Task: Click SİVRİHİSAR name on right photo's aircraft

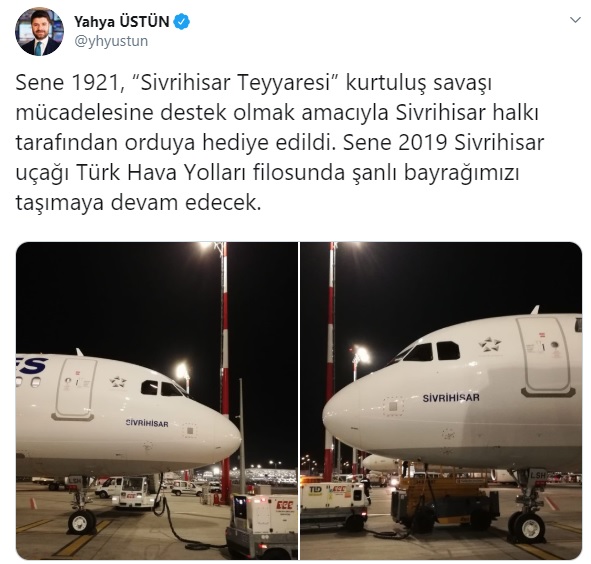Action: [451, 398]
